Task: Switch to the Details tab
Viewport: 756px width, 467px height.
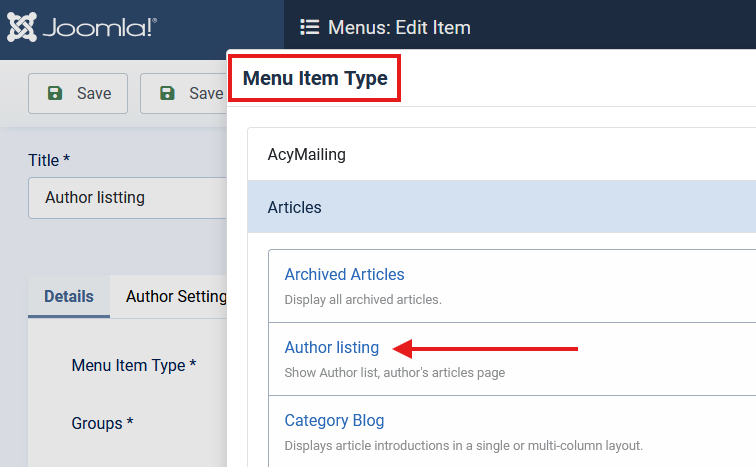Action: (69, 296)
